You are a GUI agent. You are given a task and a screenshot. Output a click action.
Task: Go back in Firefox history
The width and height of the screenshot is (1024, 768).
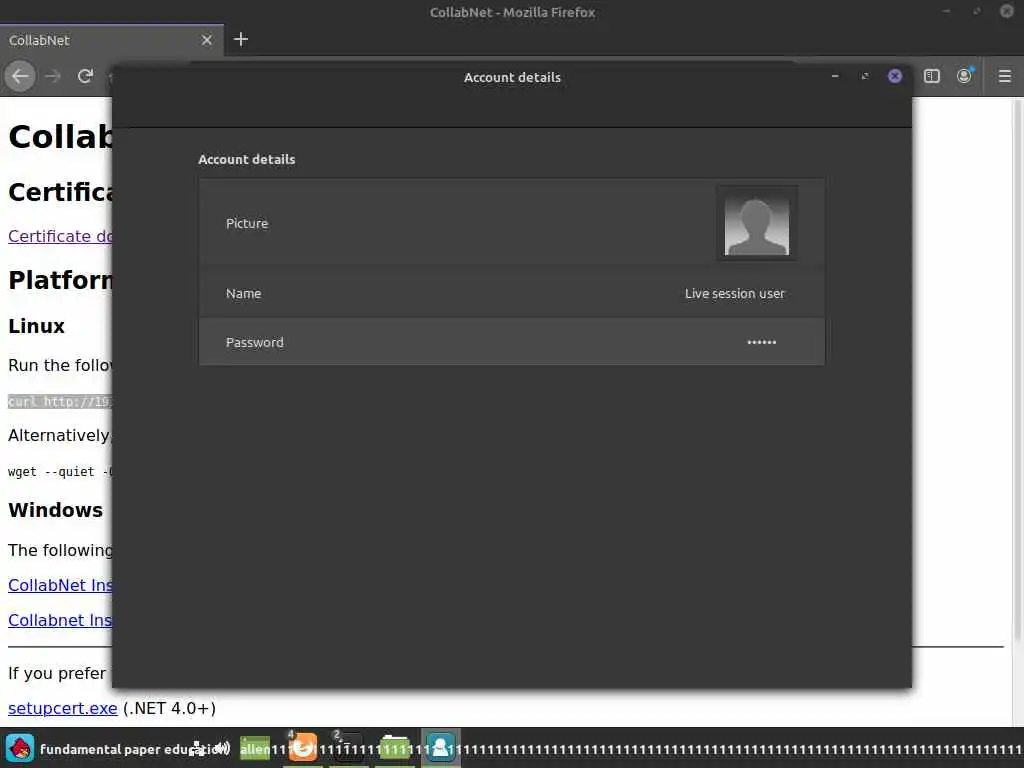click(x=20, y=76)
